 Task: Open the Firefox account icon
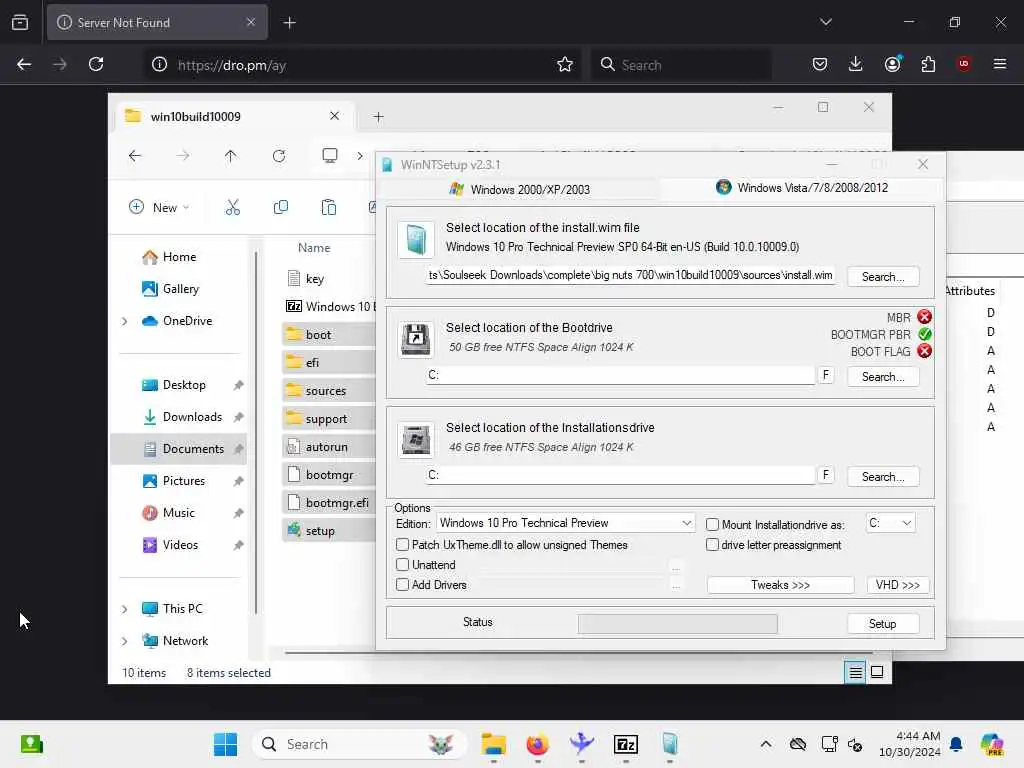pos(892,64)
